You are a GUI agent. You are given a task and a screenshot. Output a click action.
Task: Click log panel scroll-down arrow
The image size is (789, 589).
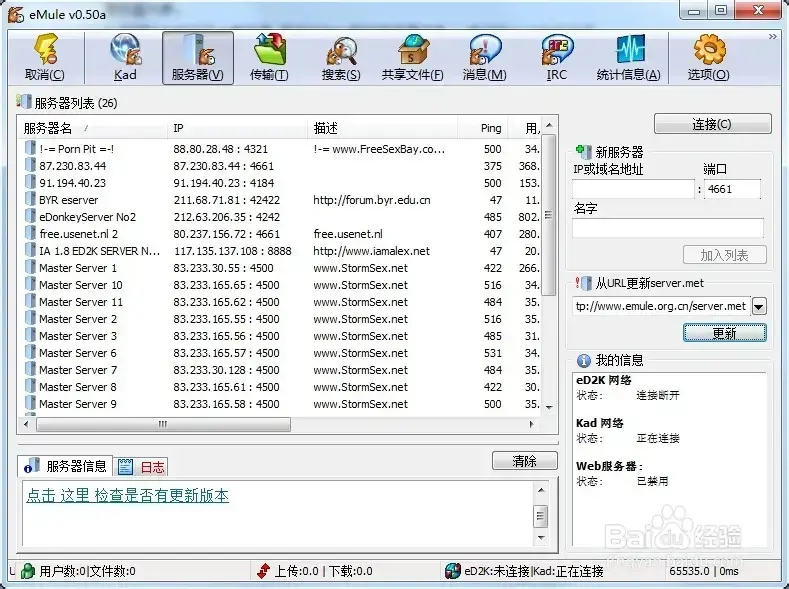[x=541, y=538]
